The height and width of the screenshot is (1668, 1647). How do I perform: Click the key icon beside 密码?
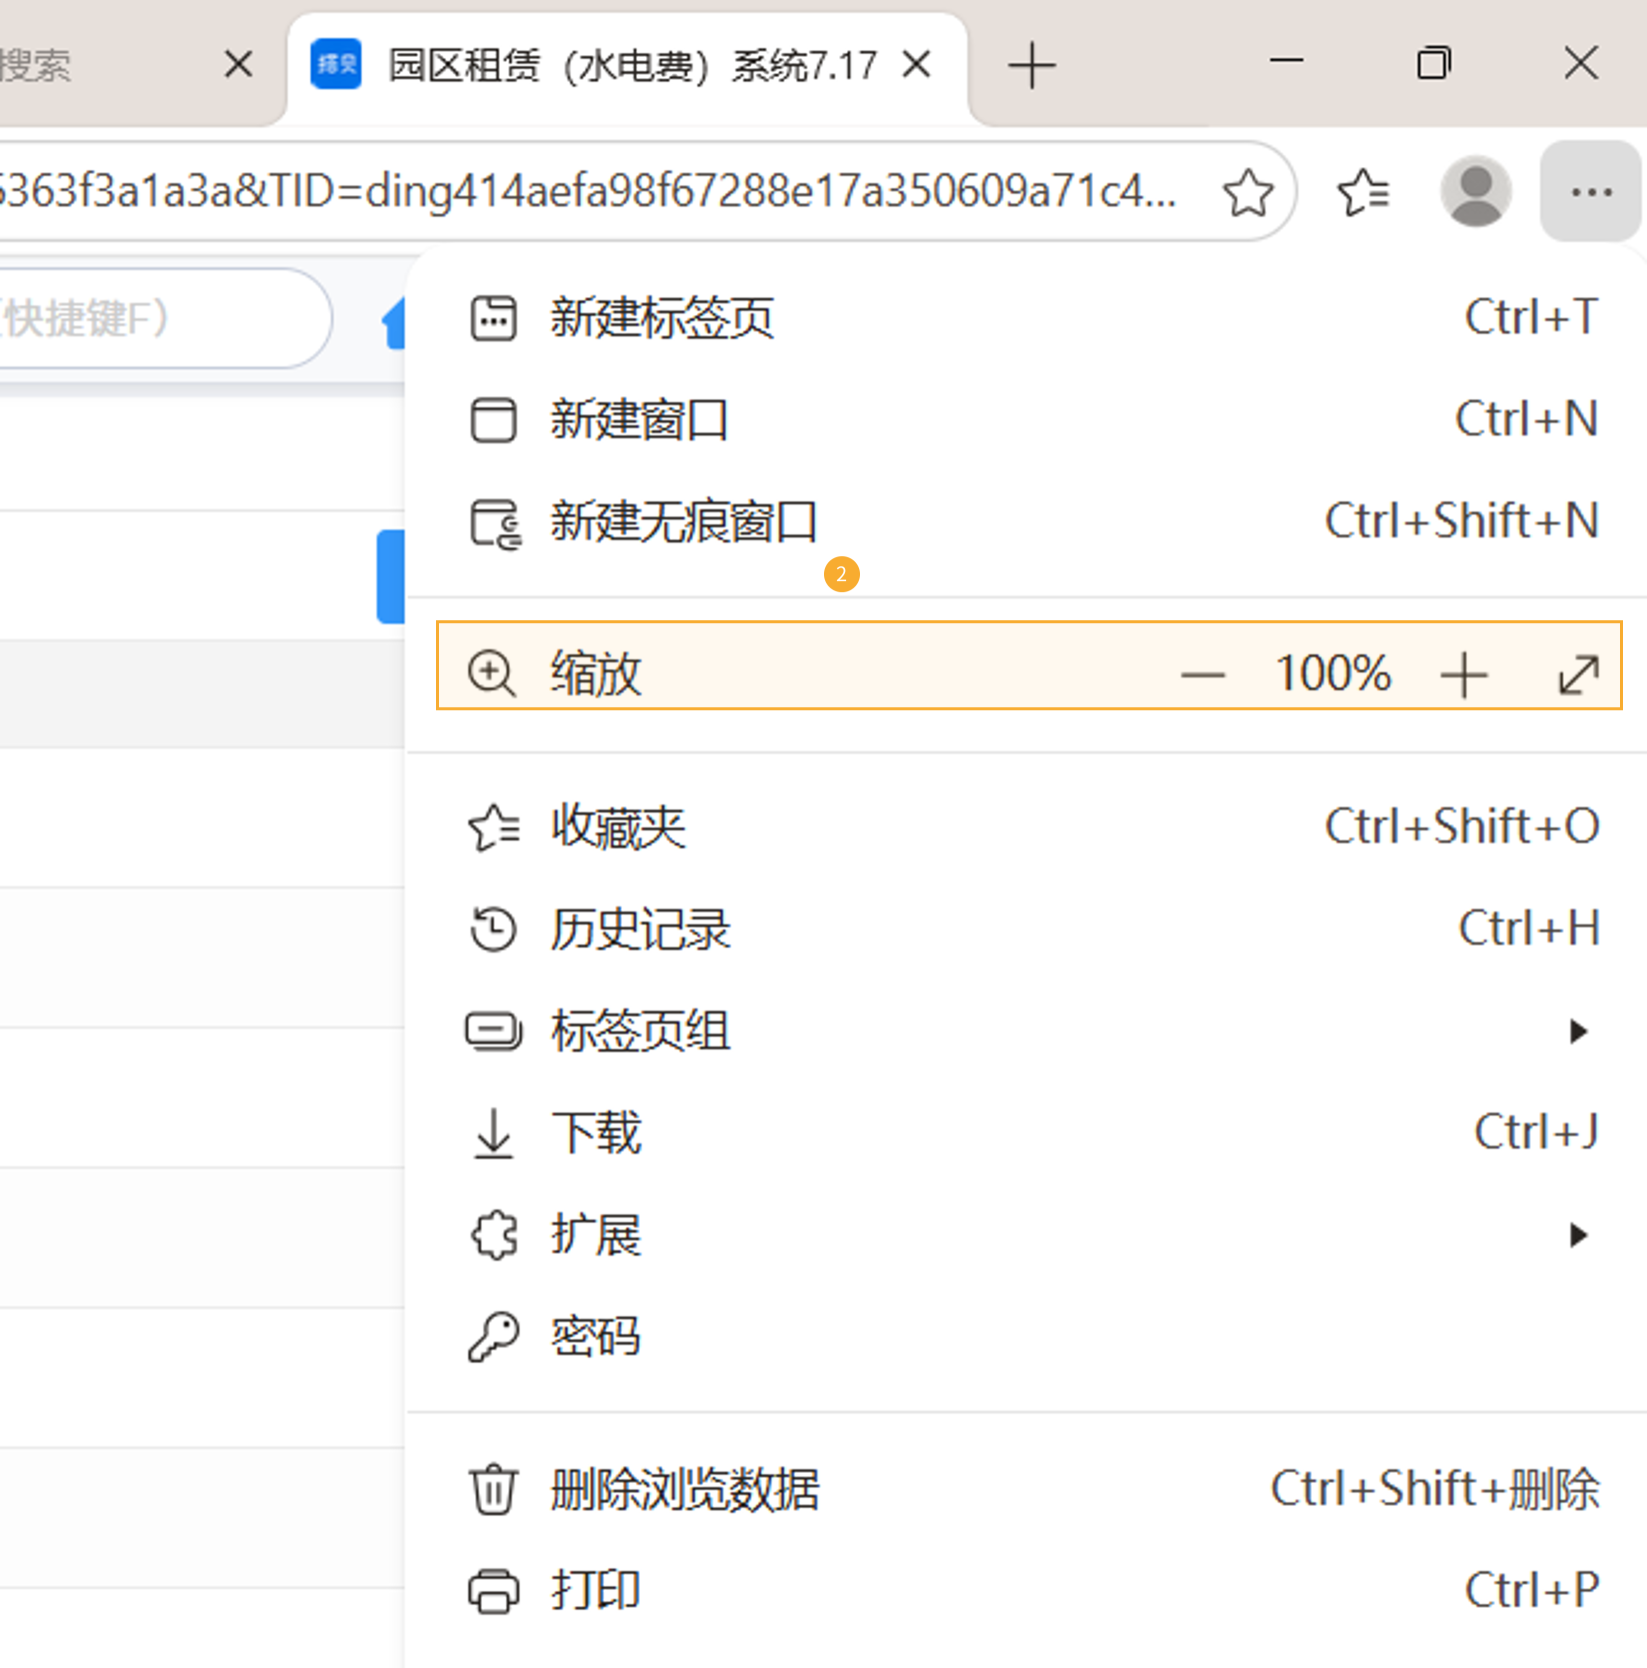493,1338
